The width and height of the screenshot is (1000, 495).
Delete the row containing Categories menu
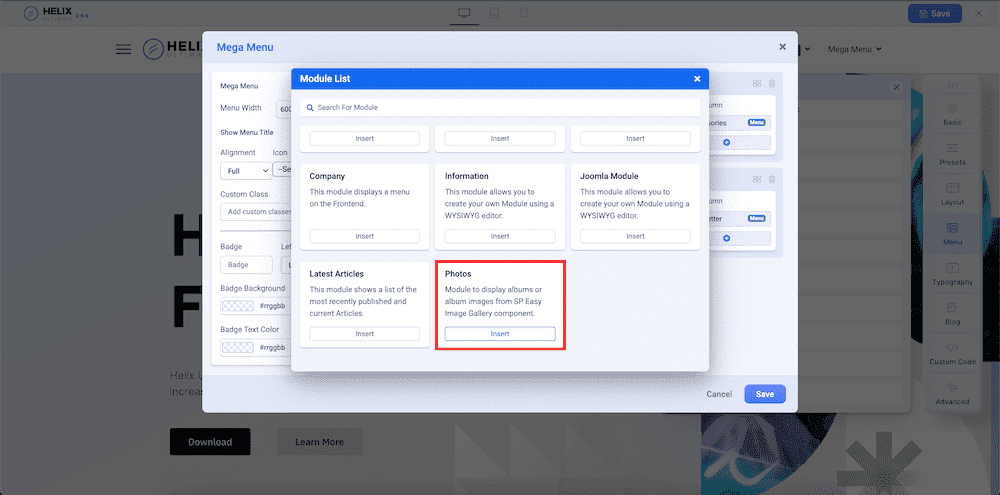click(x=772, y=84)
